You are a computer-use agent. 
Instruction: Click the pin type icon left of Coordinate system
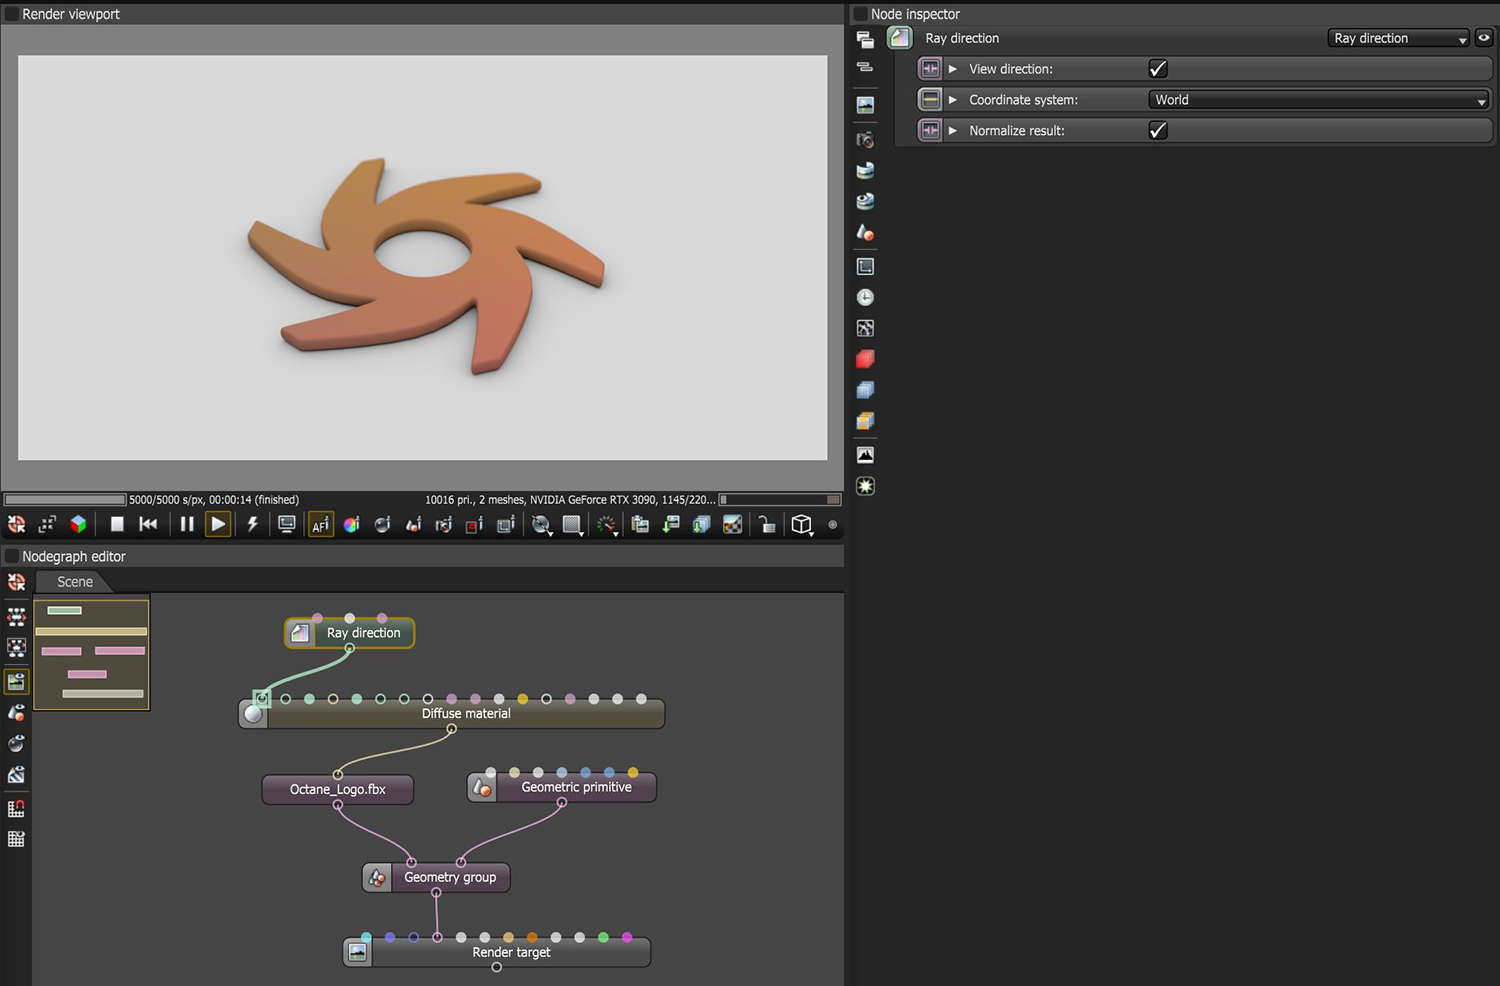930,99
